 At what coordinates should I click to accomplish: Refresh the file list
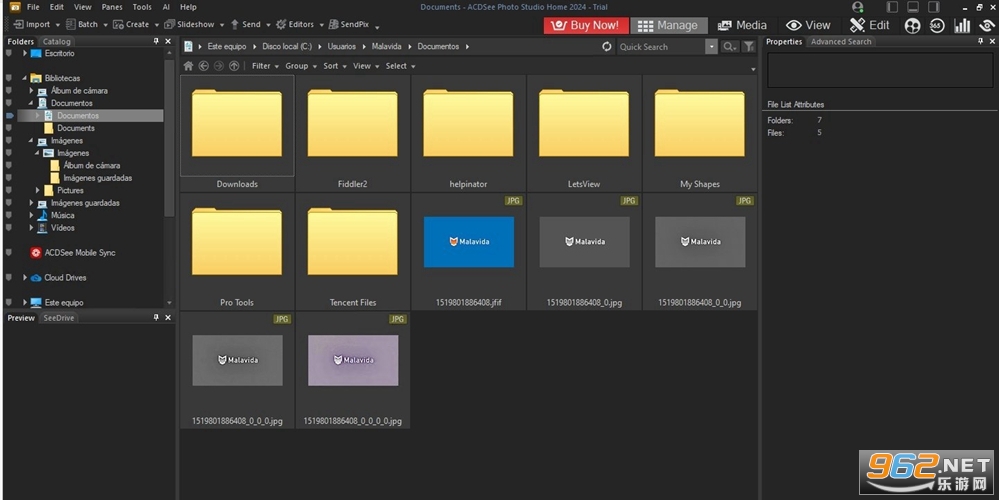pos(607,46)
